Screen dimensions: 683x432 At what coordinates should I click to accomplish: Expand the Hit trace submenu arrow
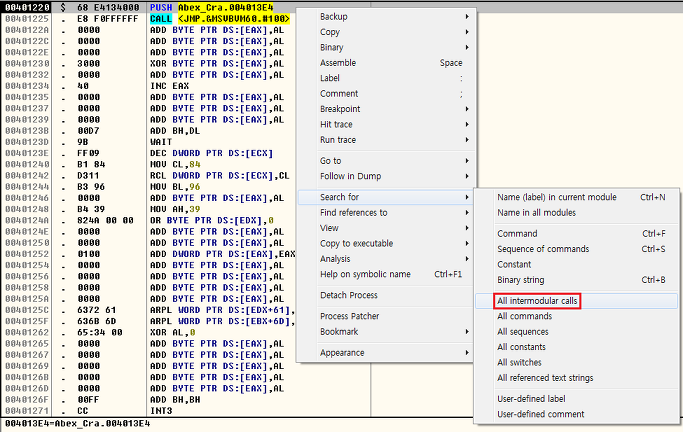click(x=467, y=125)
